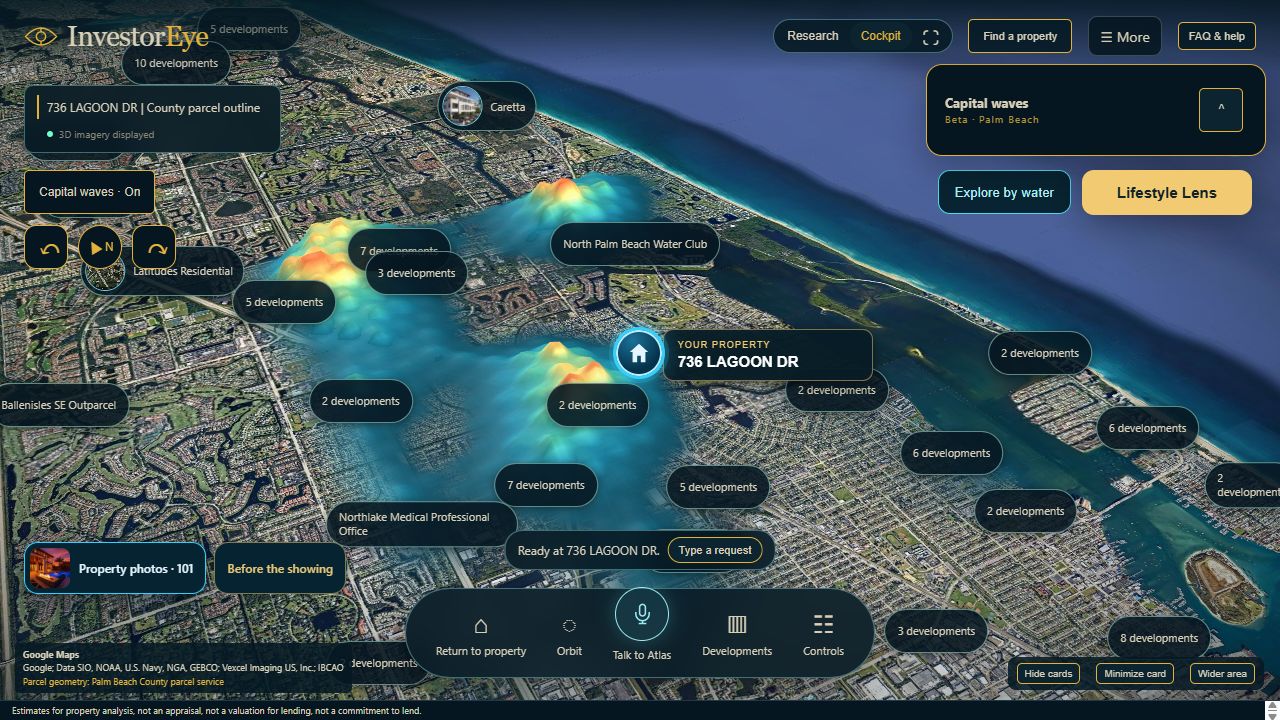Screen dimensions: 1280x720
Task: Select North Palm Beach Water Club marker
Action: pyautogui.click(x=635, y=244)
